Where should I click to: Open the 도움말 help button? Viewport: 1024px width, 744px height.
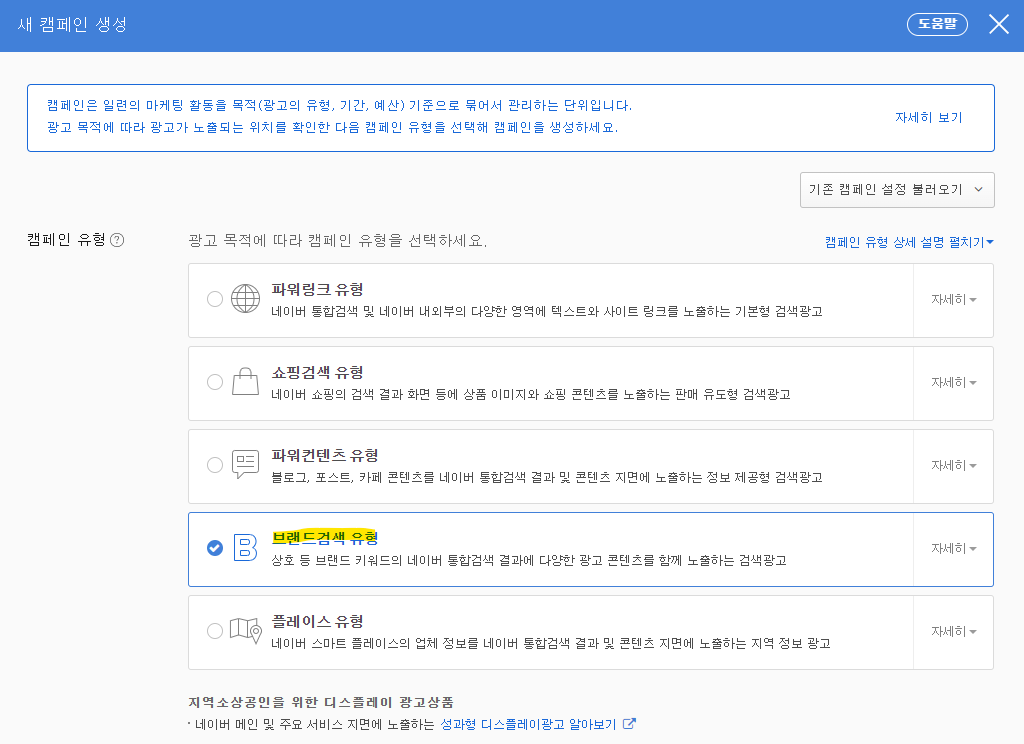(x=937, y=24)
